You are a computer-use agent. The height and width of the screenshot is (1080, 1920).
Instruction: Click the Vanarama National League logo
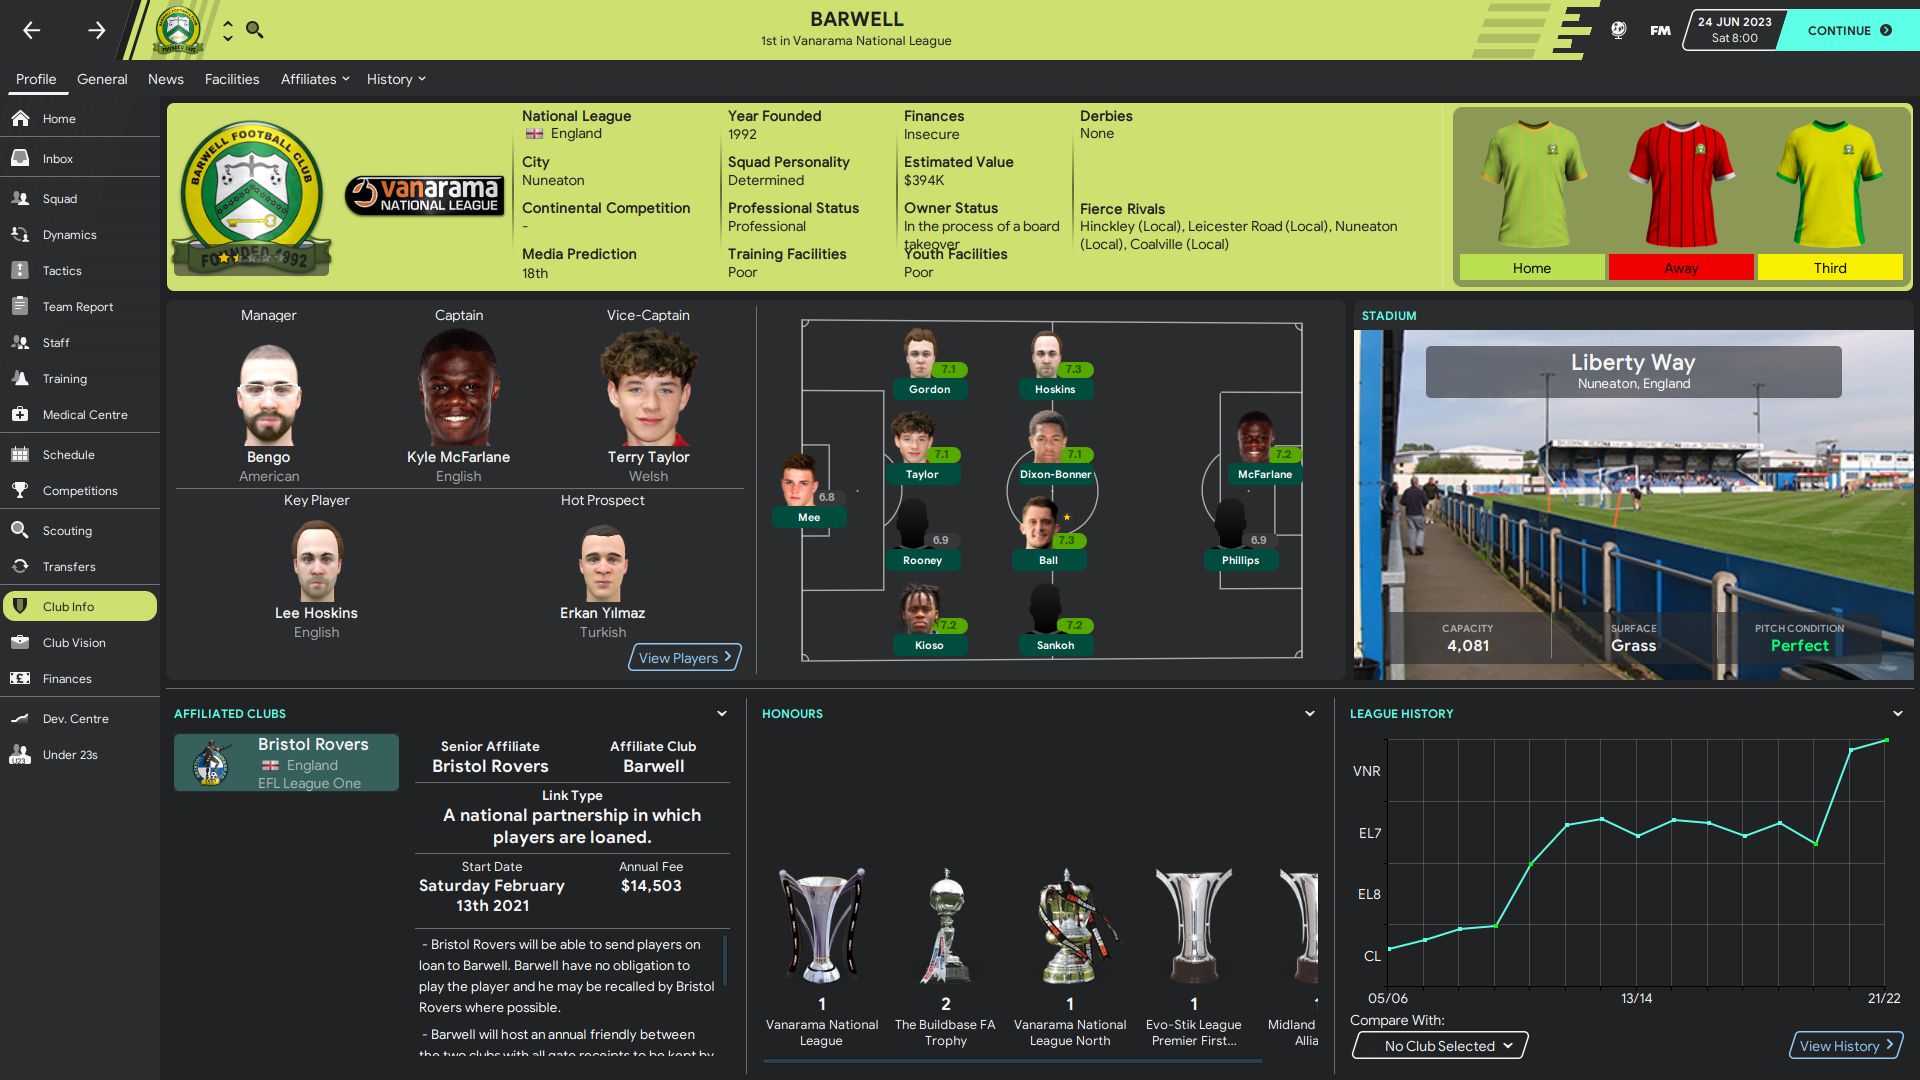[424, 195]
